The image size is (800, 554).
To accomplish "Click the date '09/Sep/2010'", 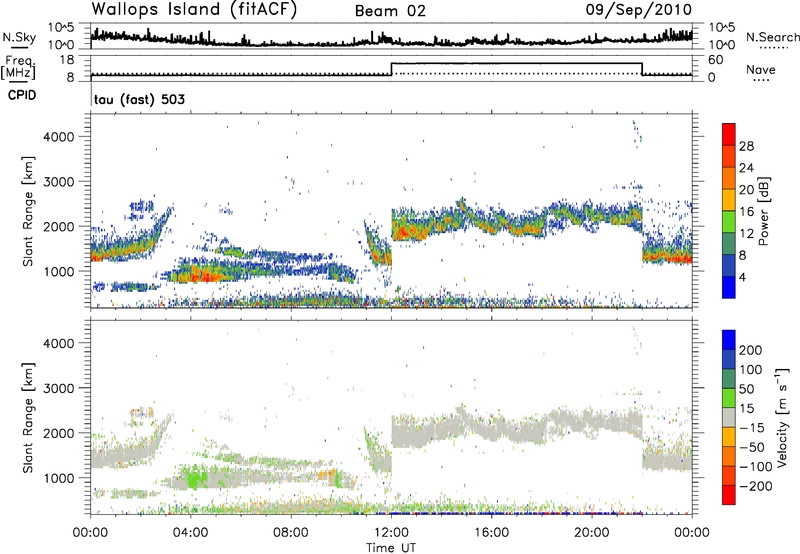I will (x=638, y=9).
